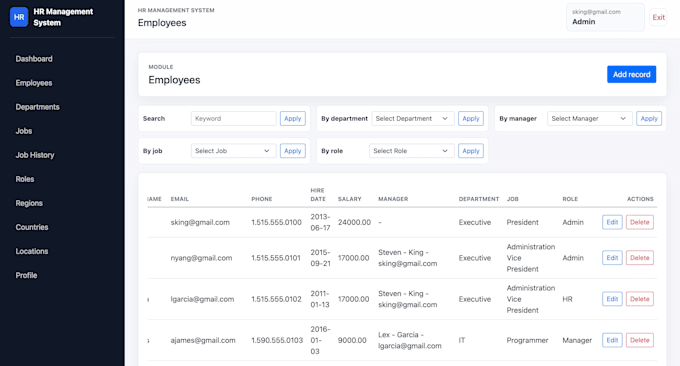Click the ajames@gmail.com email cell

pos(203,340)
